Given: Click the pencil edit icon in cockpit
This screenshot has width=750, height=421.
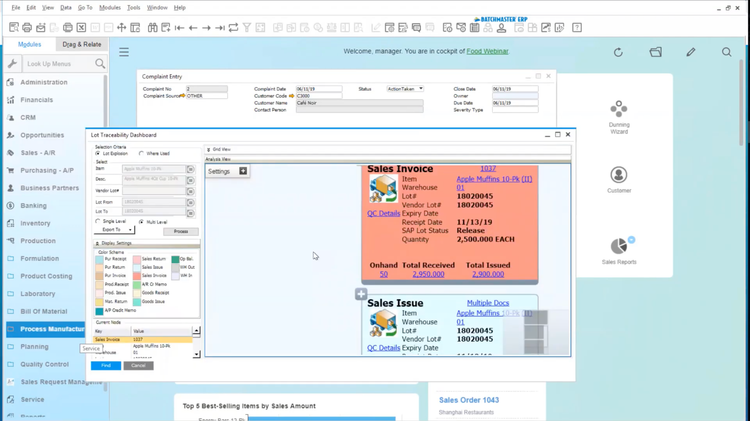Looking at the screenshot, I should pos(690,52).
